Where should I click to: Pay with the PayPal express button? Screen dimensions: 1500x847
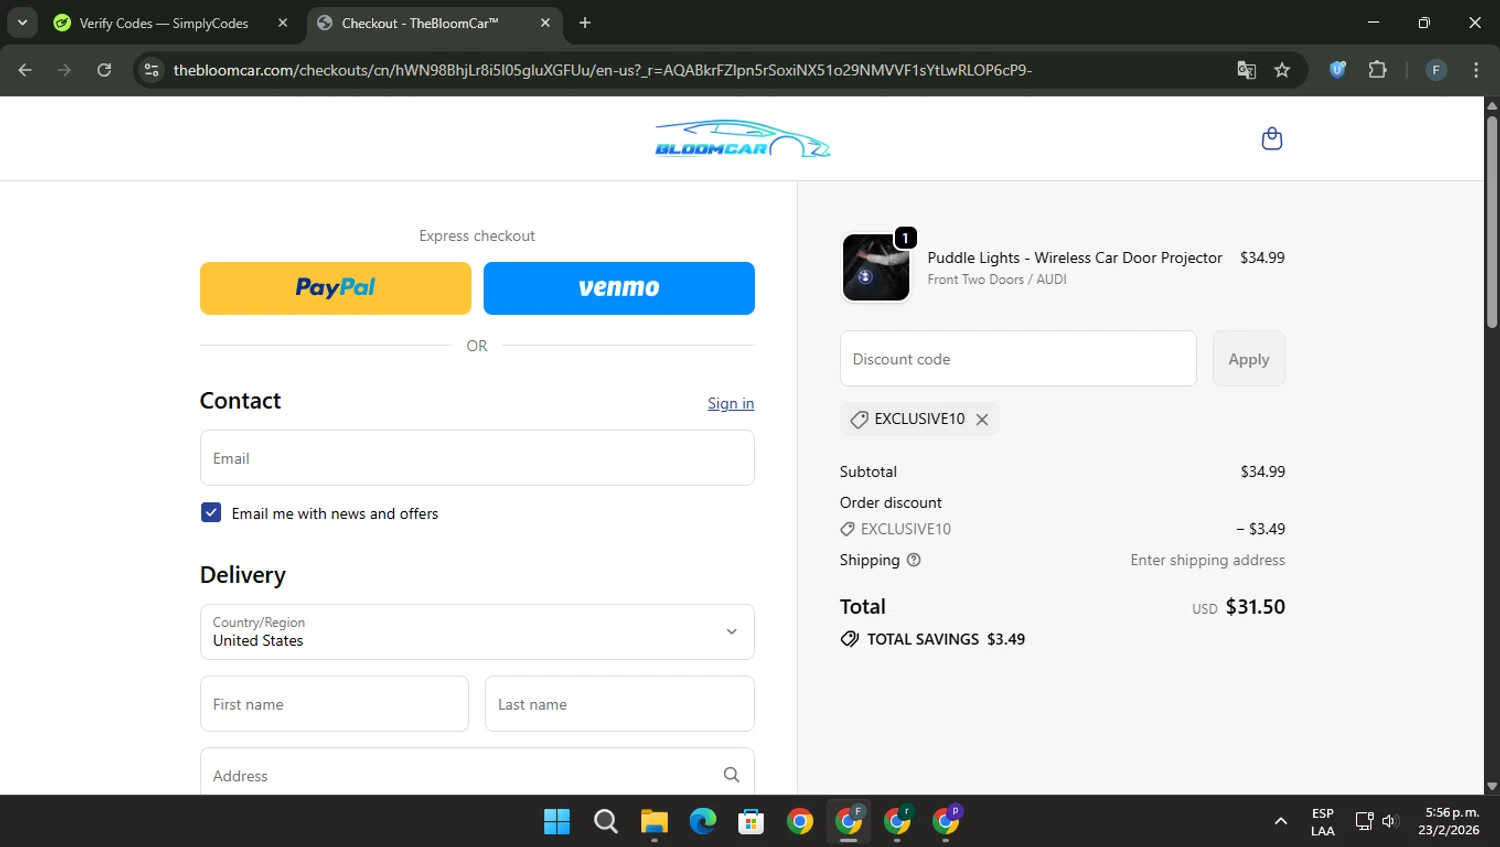(335, 288)
